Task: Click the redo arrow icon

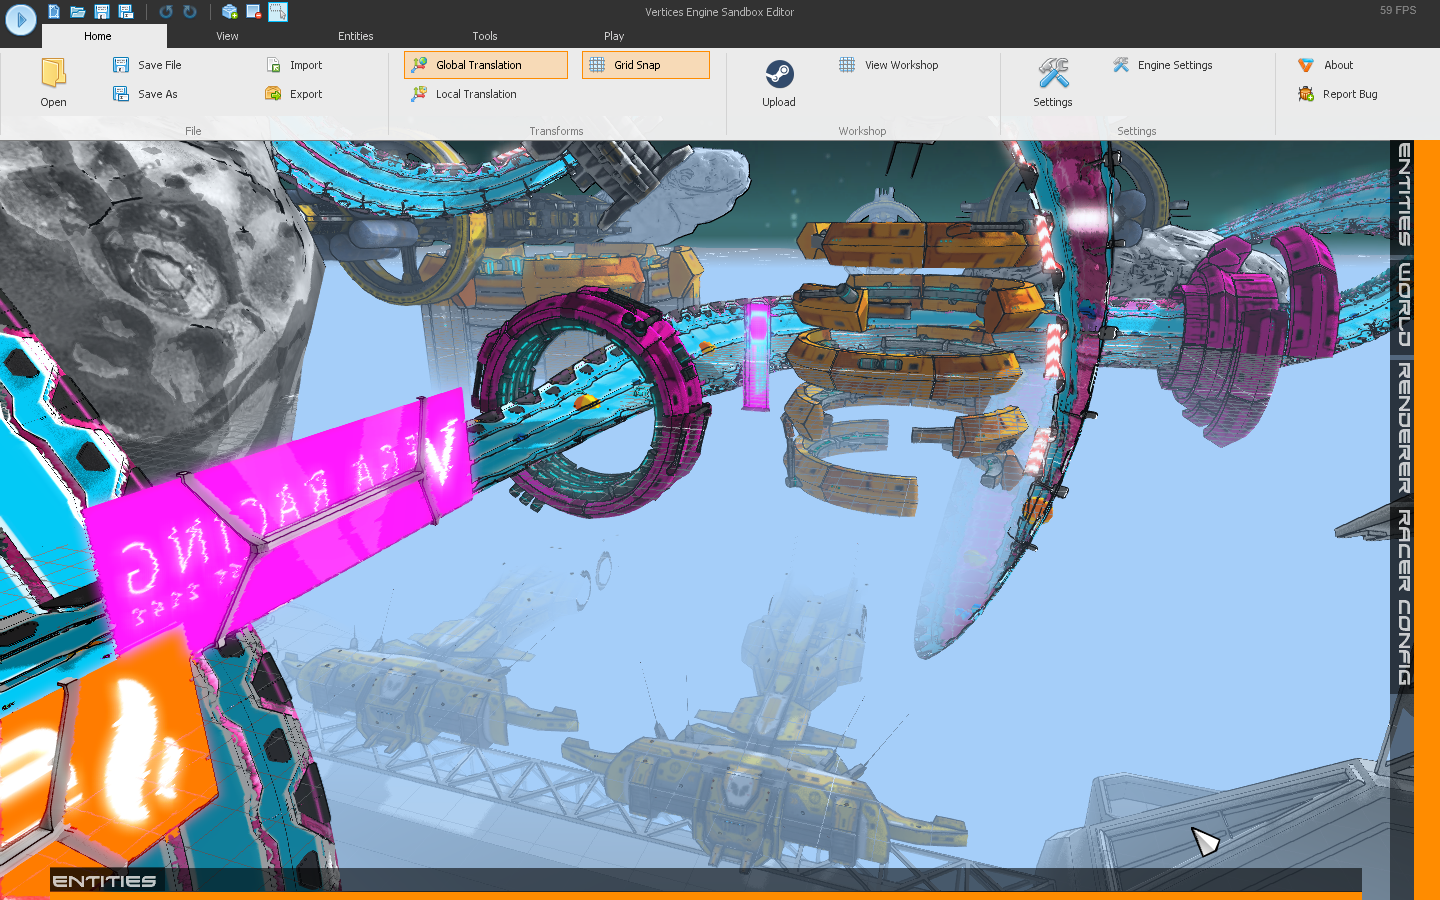Action: click(190, 12)
